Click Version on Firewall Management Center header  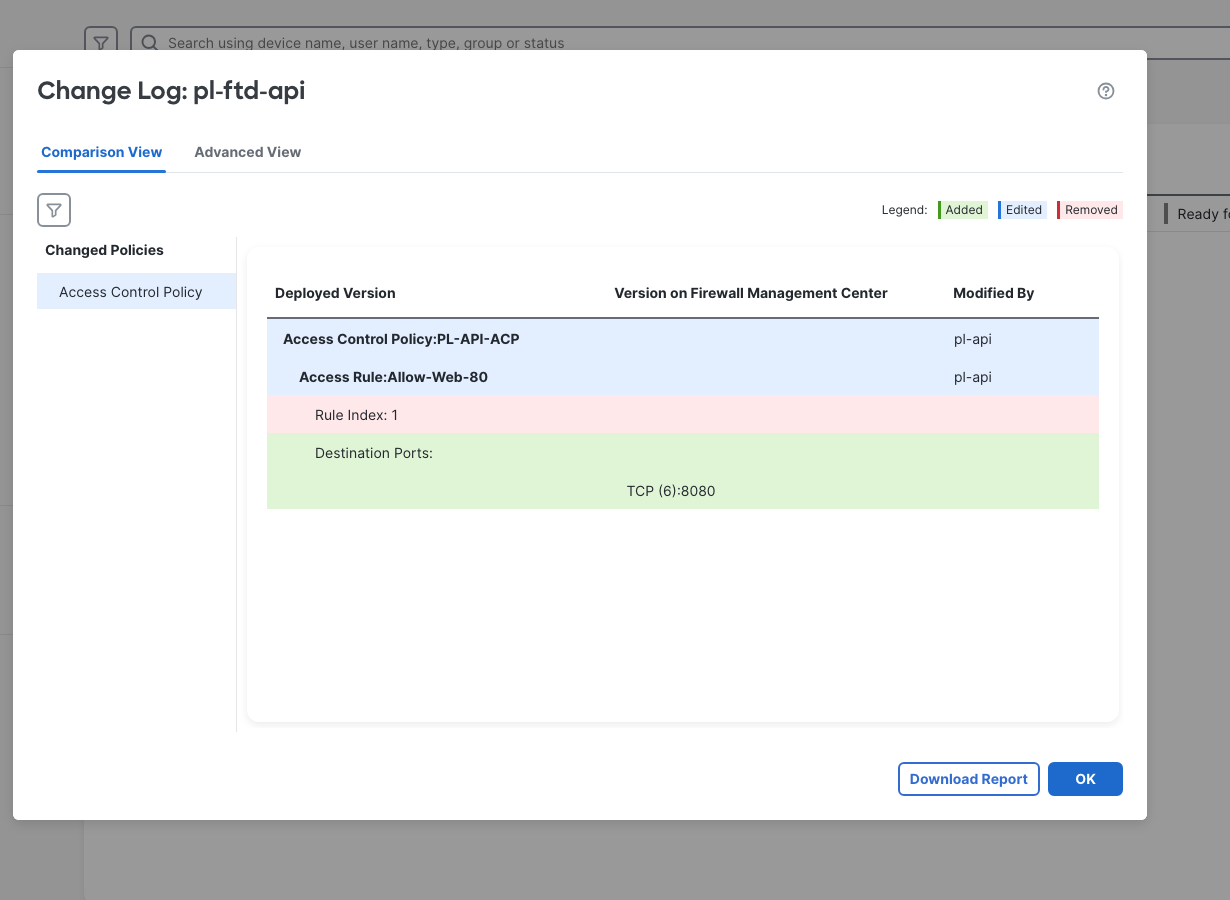click(x=751, y=293)
